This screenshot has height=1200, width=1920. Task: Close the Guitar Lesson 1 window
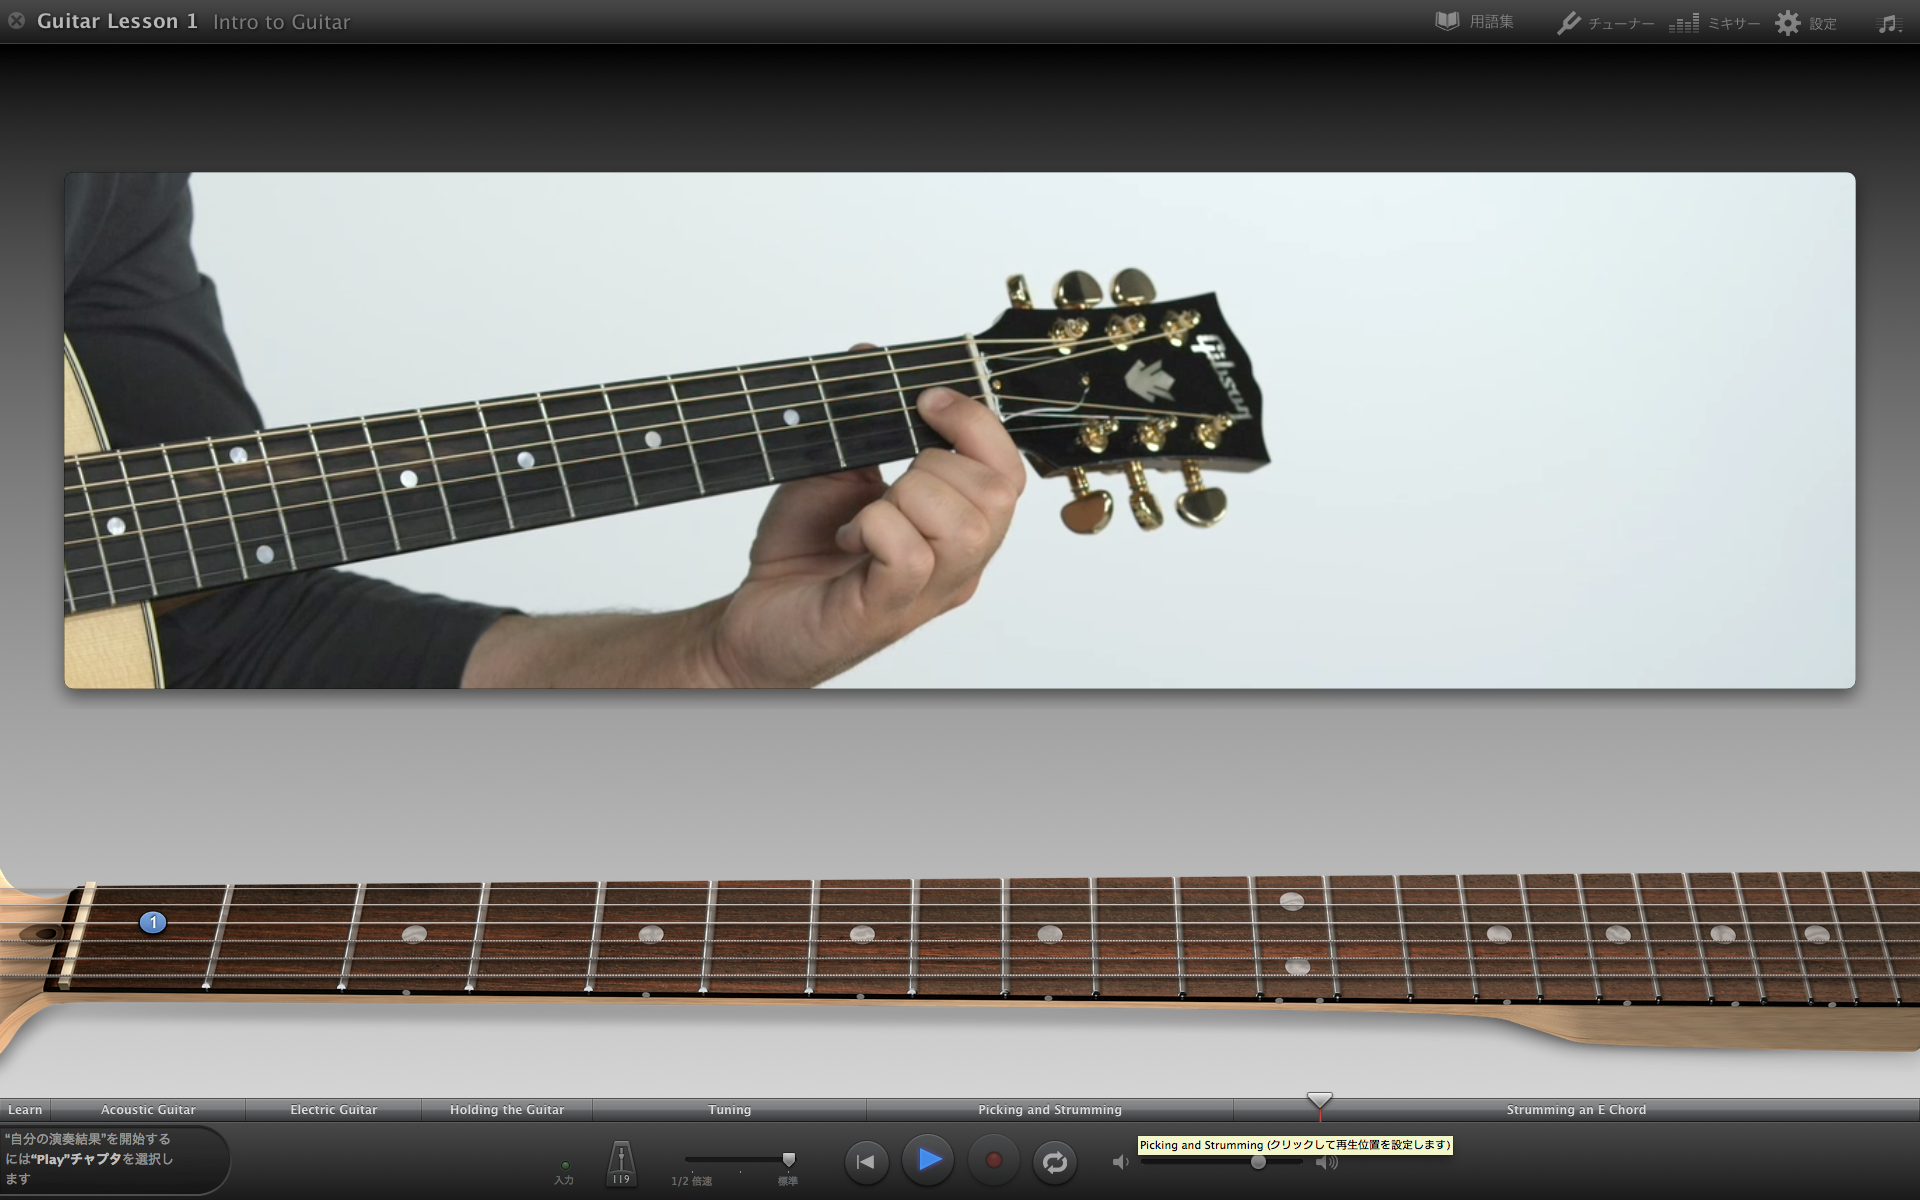[16, 20]
